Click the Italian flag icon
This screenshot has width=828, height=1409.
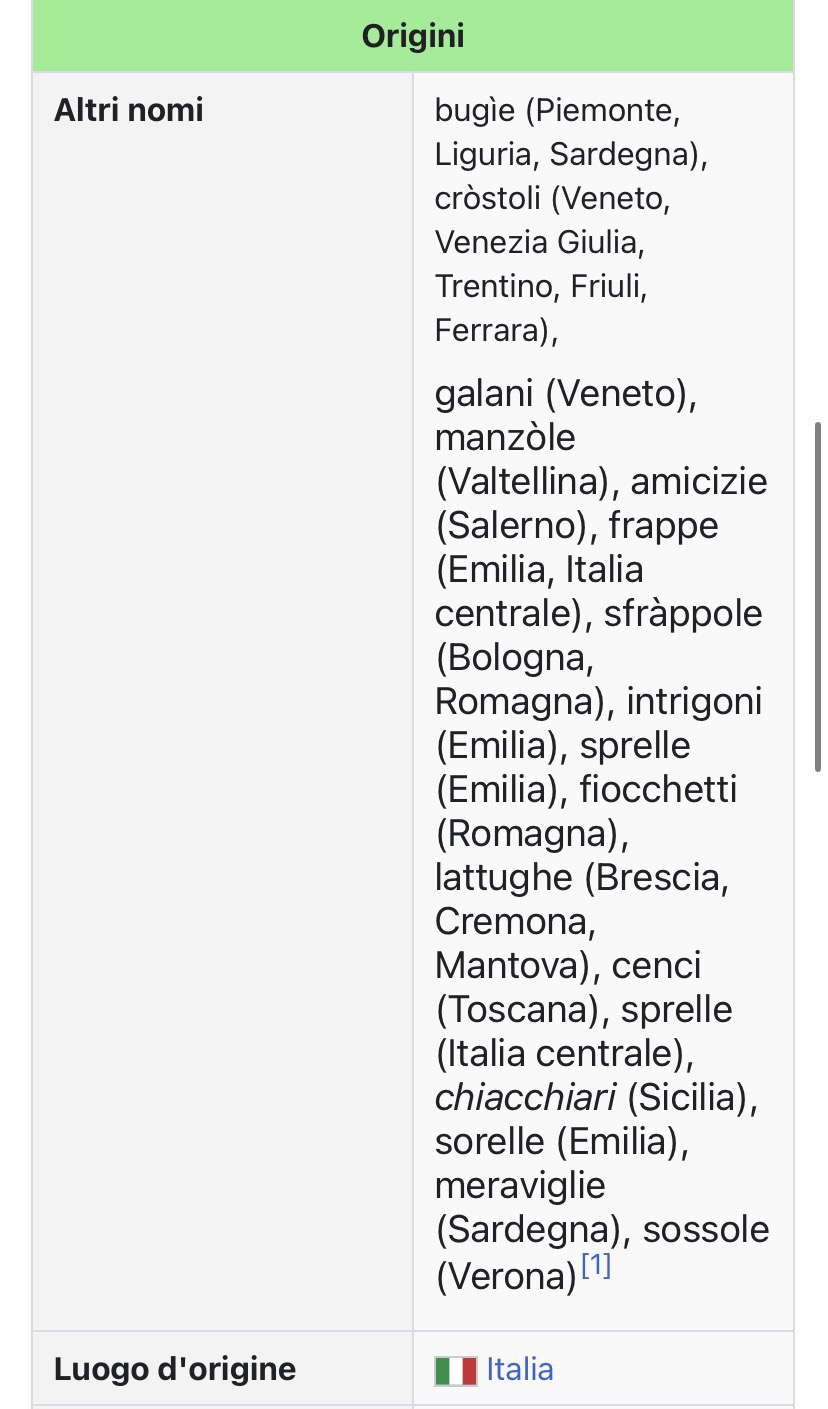pos(456,1370)
